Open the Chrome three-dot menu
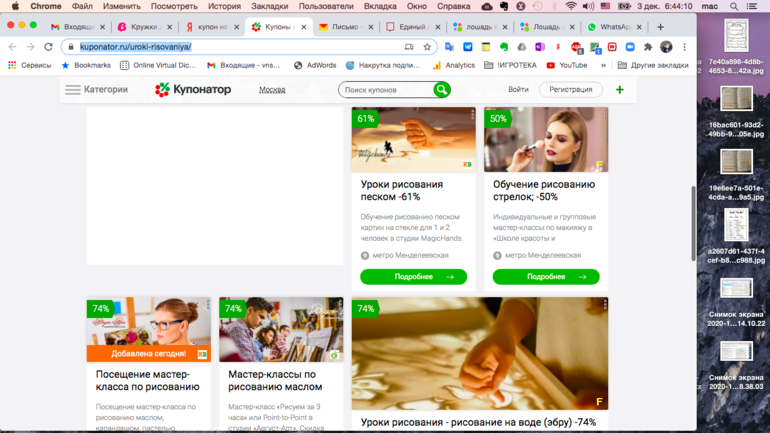Viewport: 770px width, 433px height. [x=684, y=47]
